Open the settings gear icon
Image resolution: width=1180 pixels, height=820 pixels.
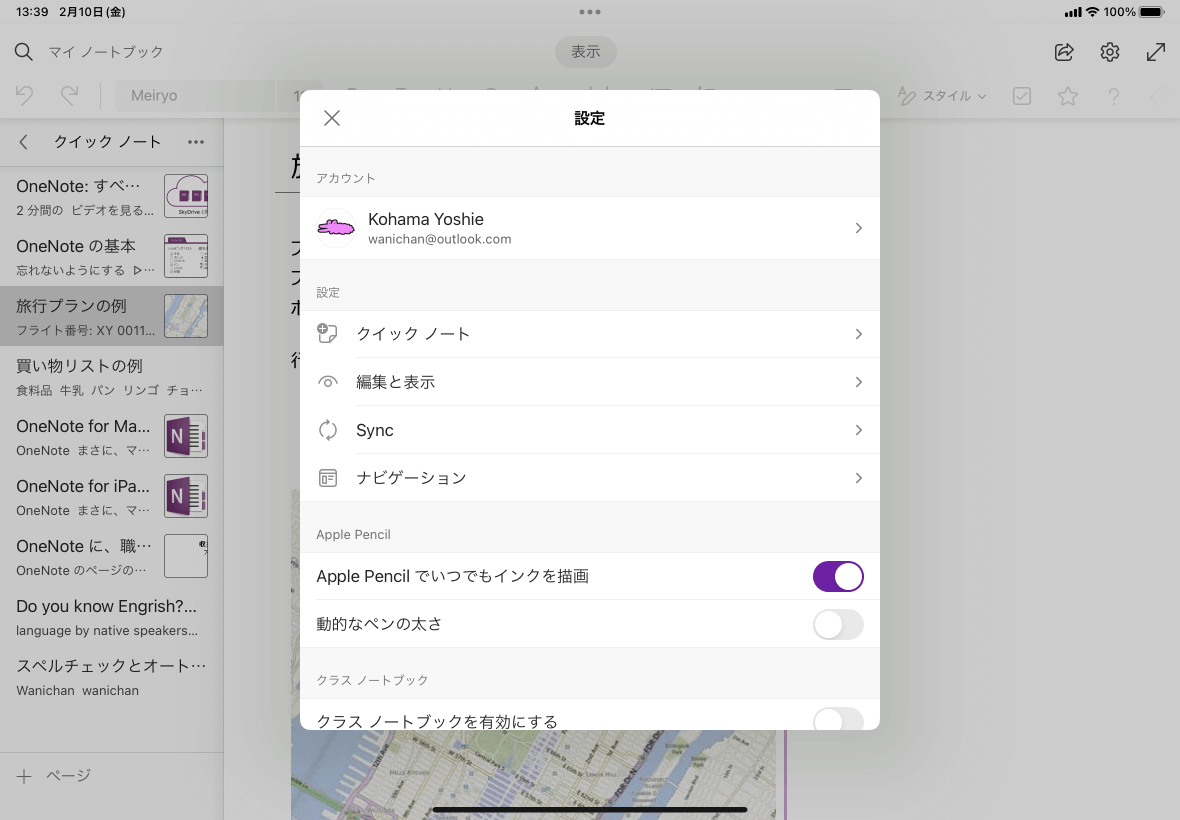coord(1110,52)
